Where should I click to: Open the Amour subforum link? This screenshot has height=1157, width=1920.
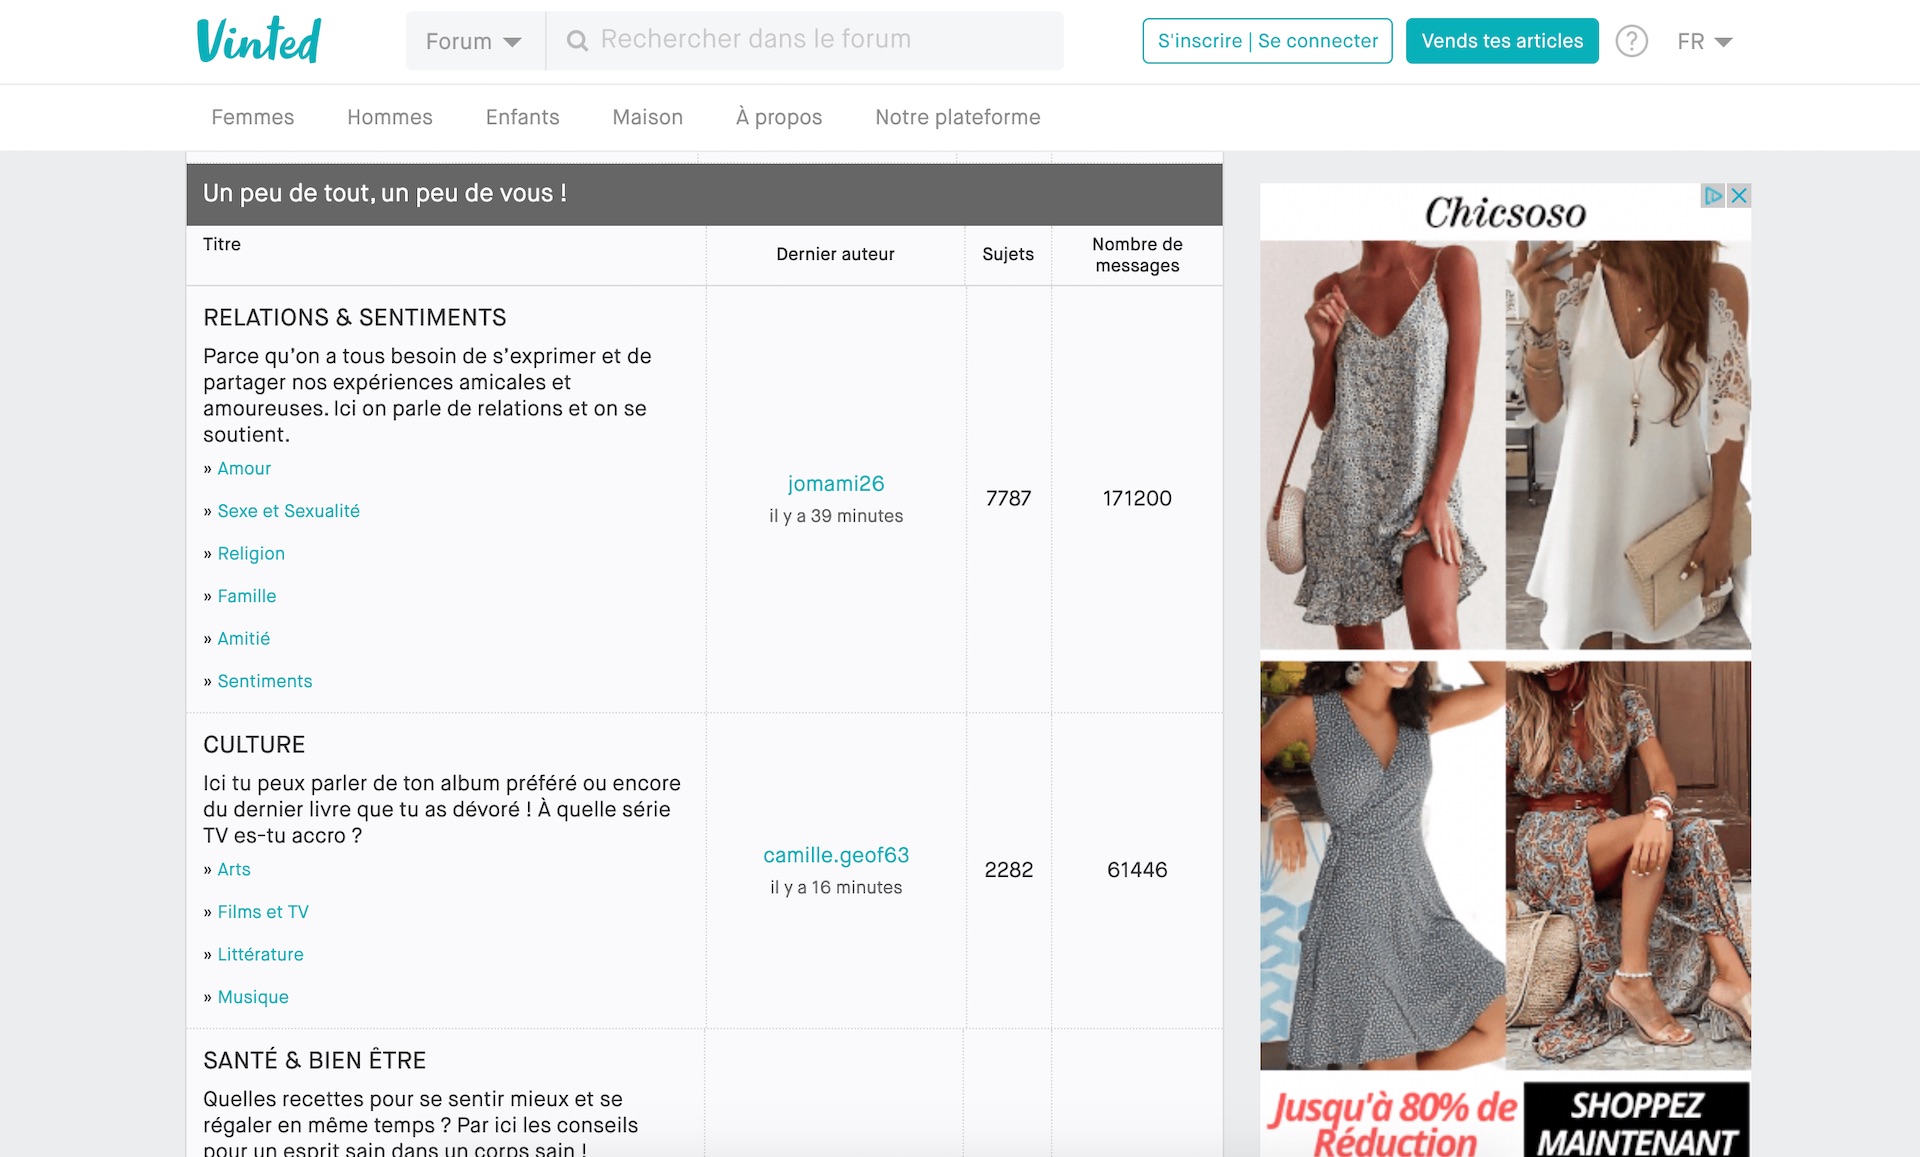pos(244,468)
